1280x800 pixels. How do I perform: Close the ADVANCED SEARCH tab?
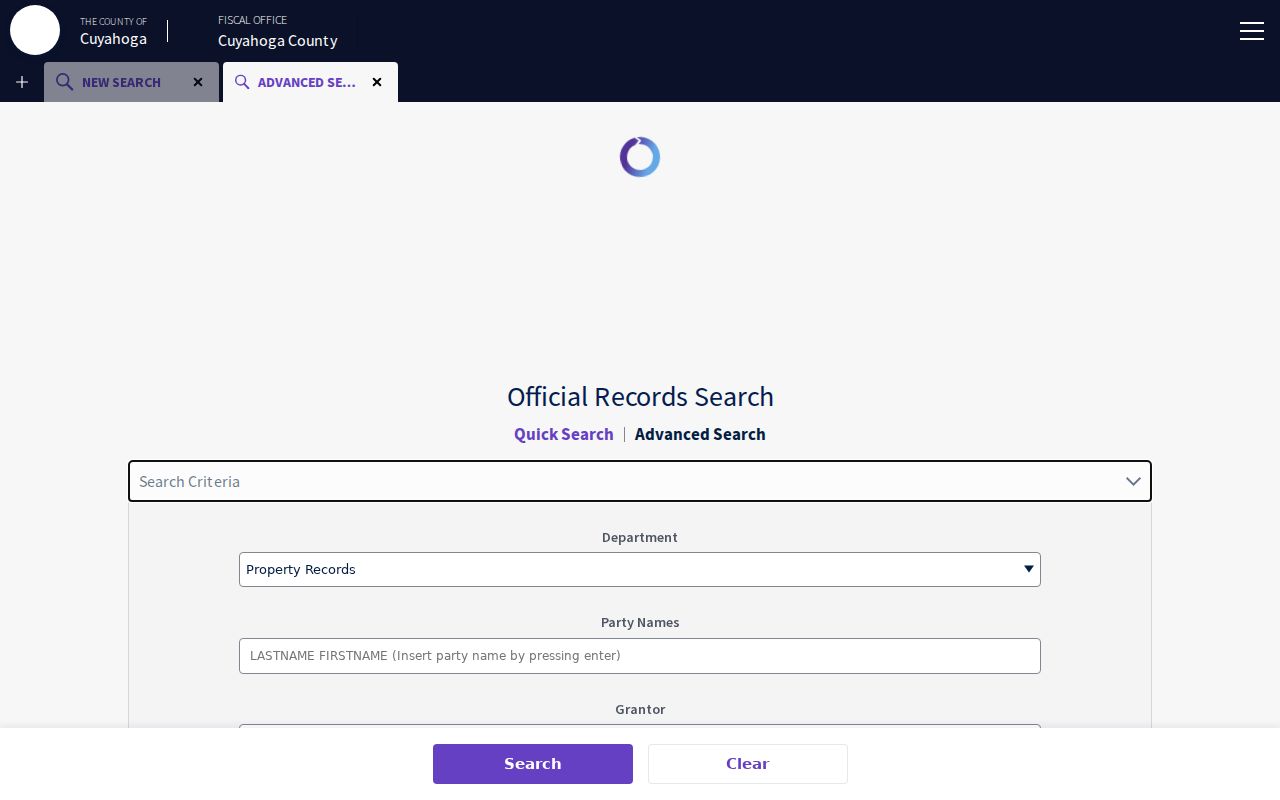377,82
